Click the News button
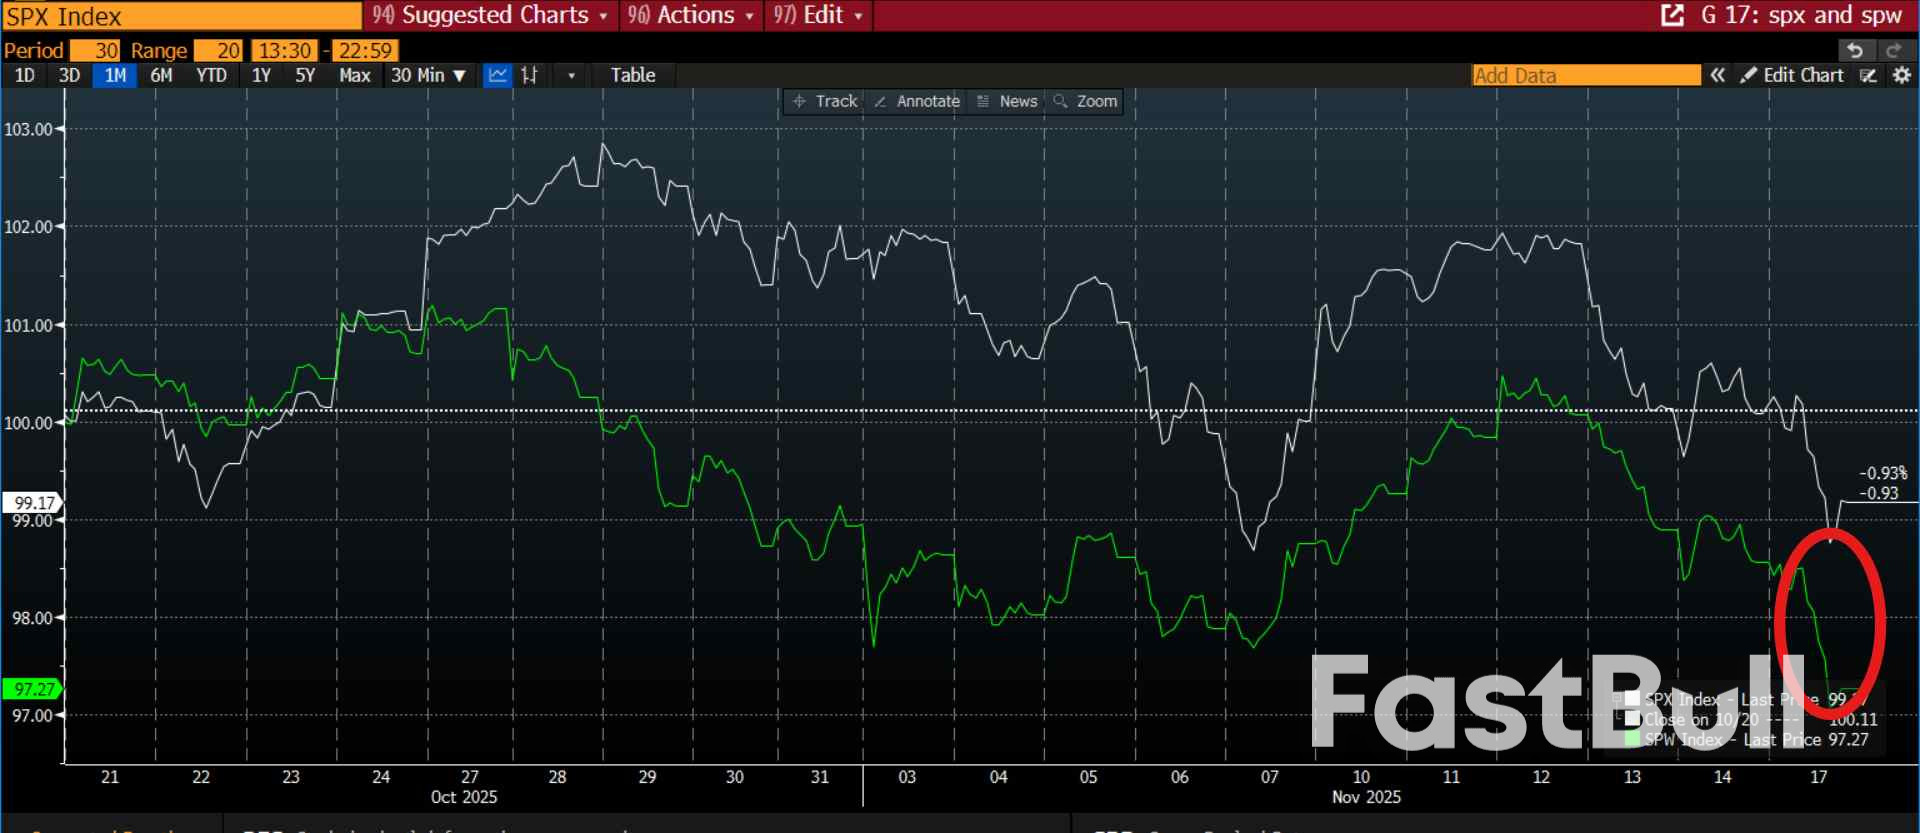 point(1008,101)
